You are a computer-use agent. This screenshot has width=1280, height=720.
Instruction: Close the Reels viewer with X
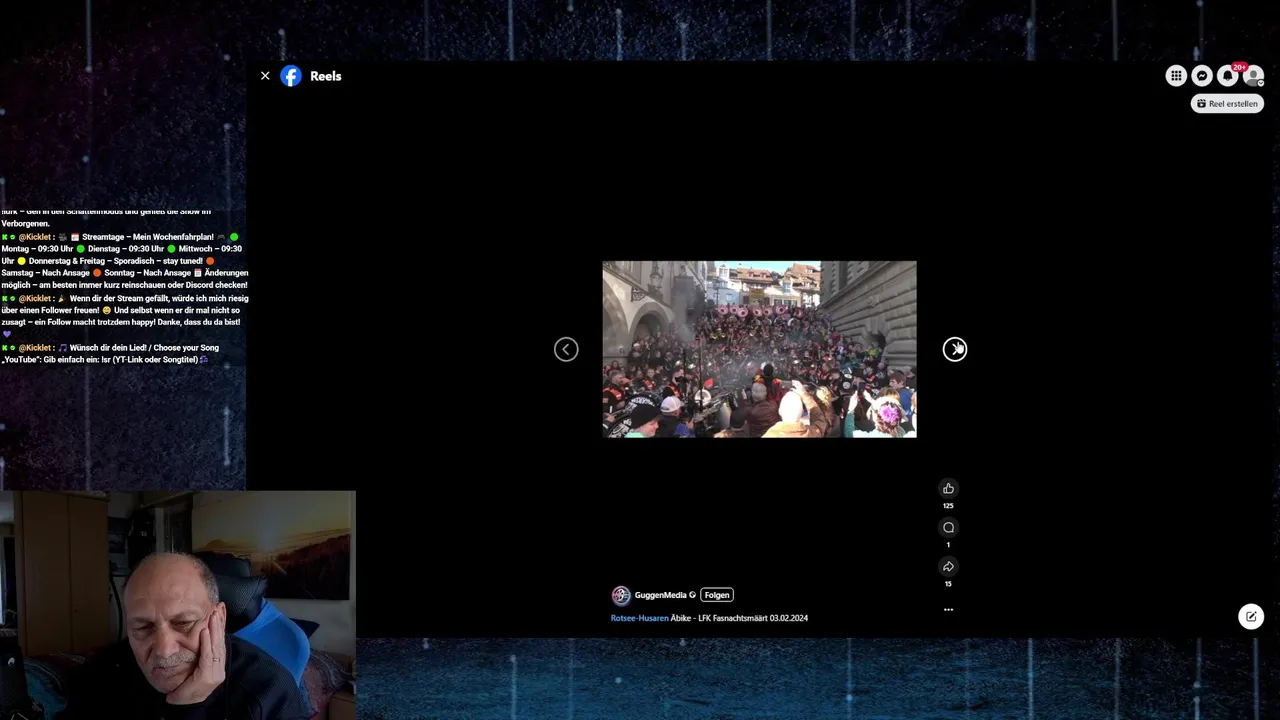(265, 76)
